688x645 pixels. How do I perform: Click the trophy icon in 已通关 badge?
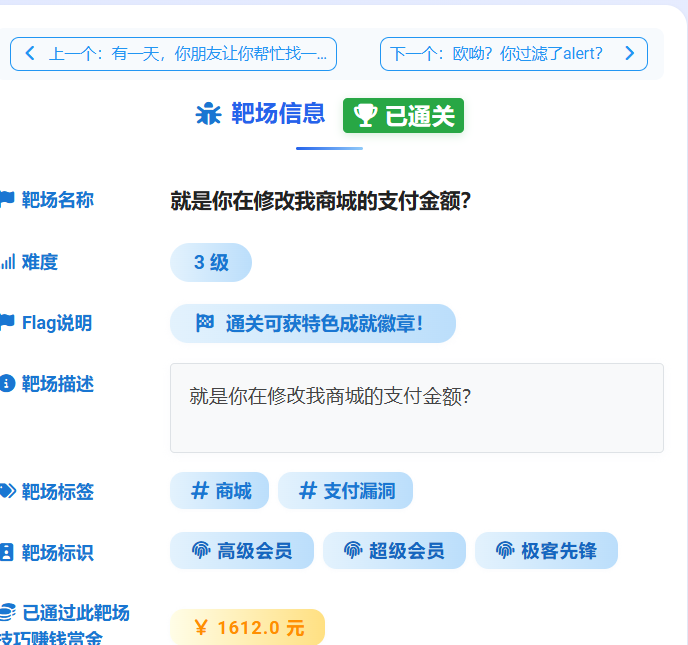click(365, 116)
